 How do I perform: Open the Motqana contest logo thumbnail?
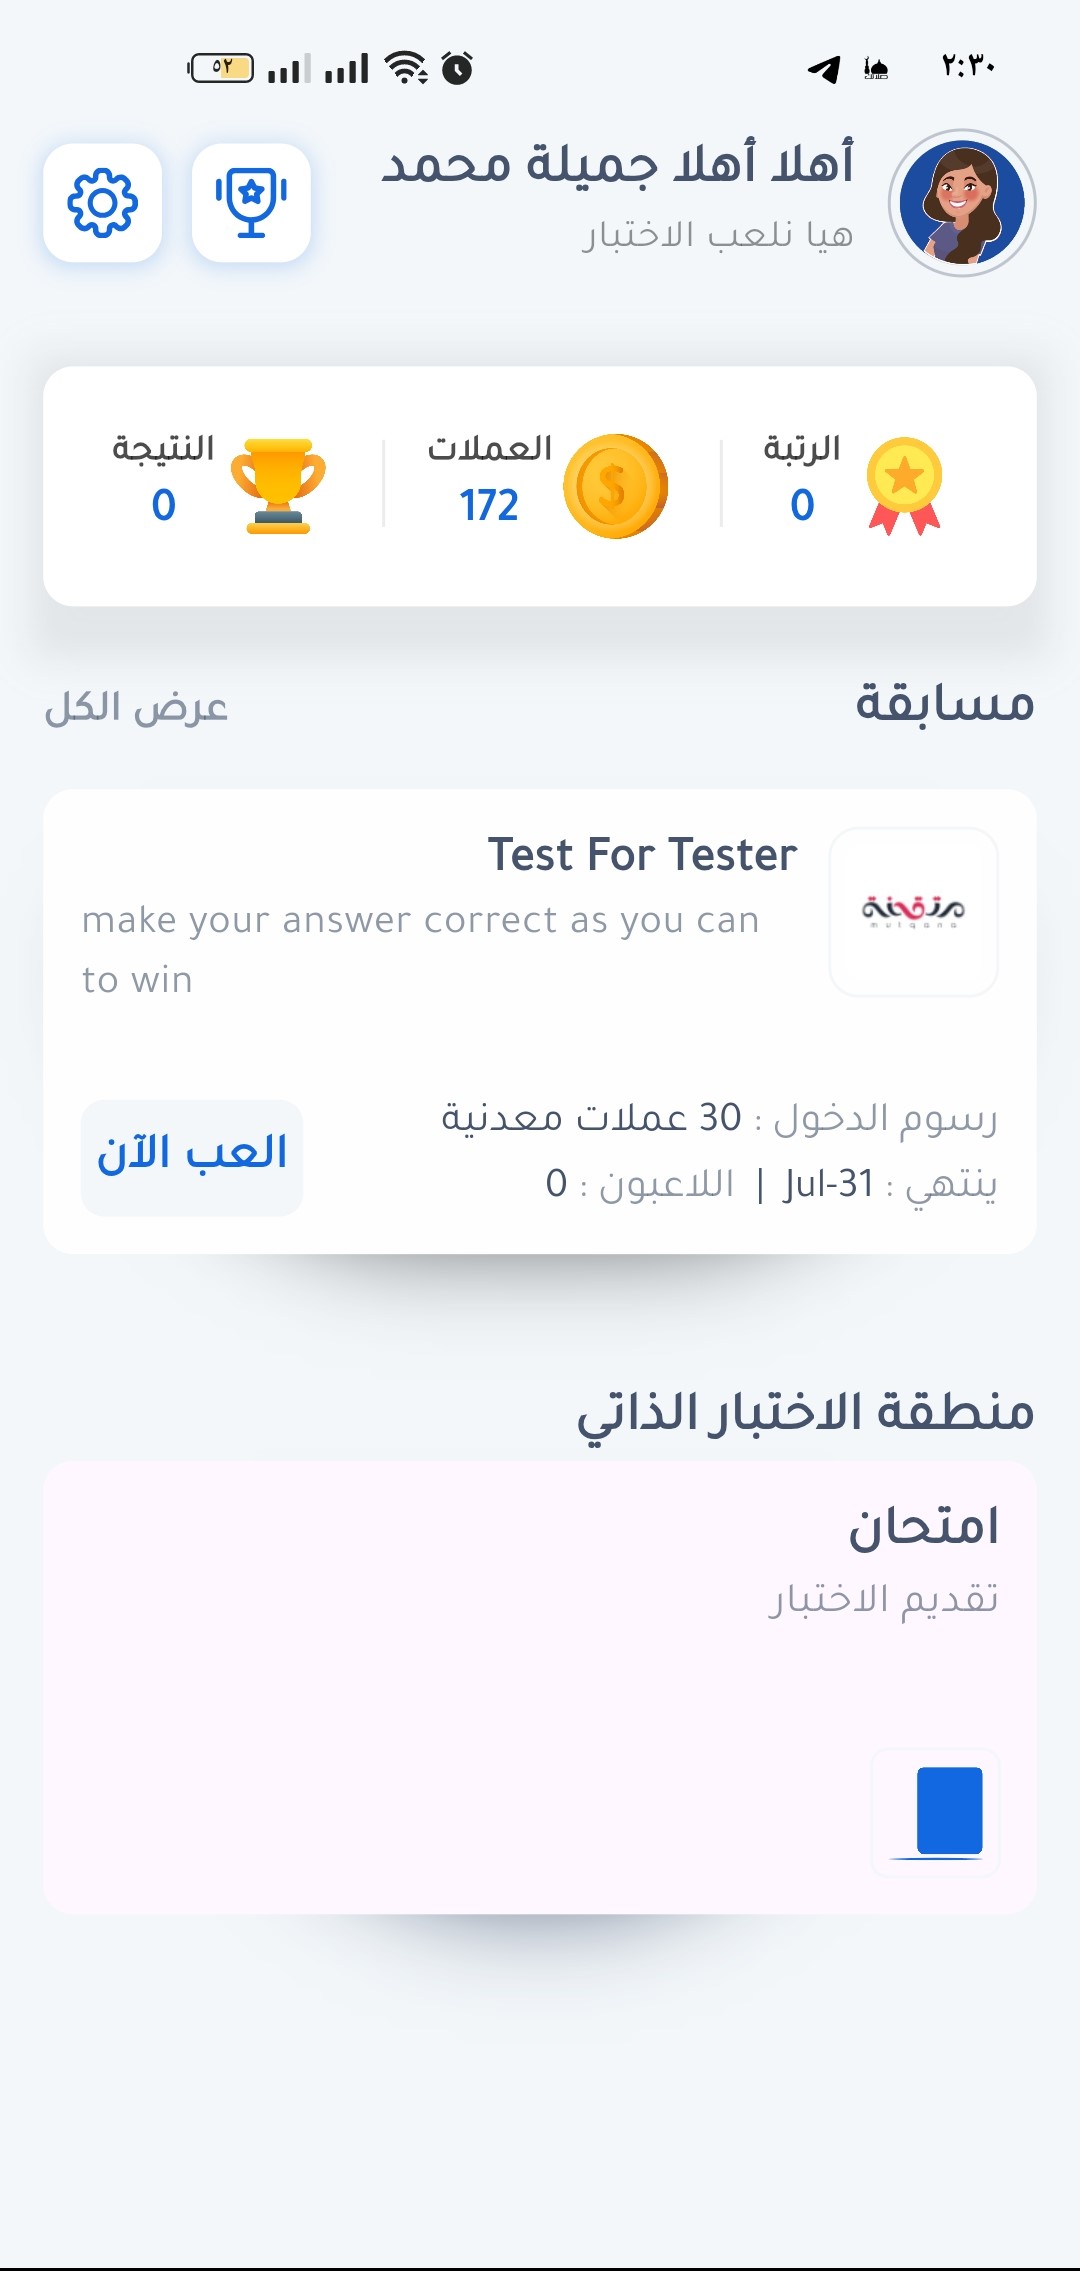[x=914, y=912]
